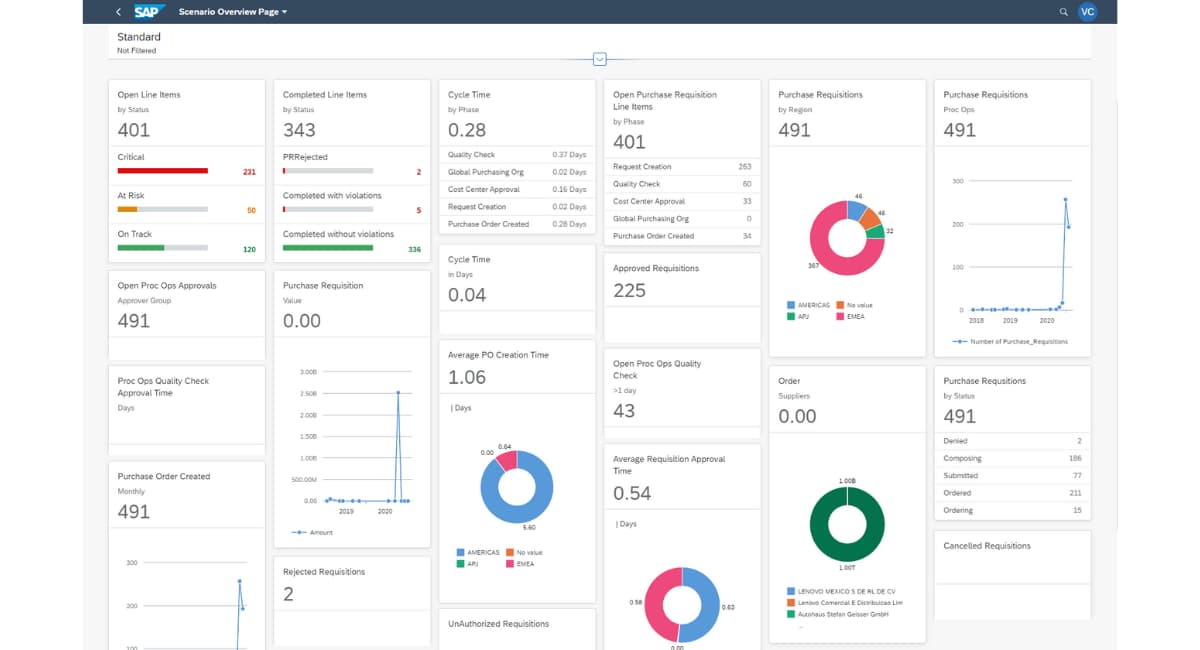Expand the filter bar chevron
This screenshot has height=650, width=1200.
(x=600, y=59)
